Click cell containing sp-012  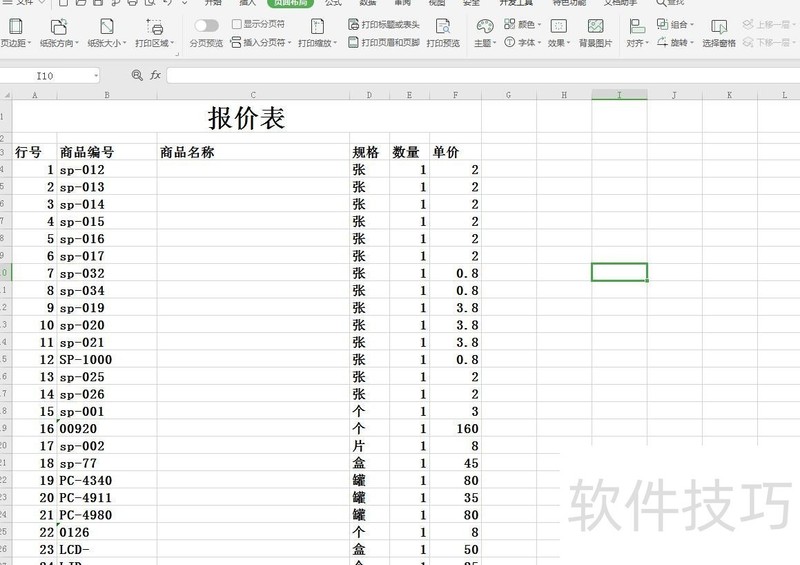click(x=107, y=169)
